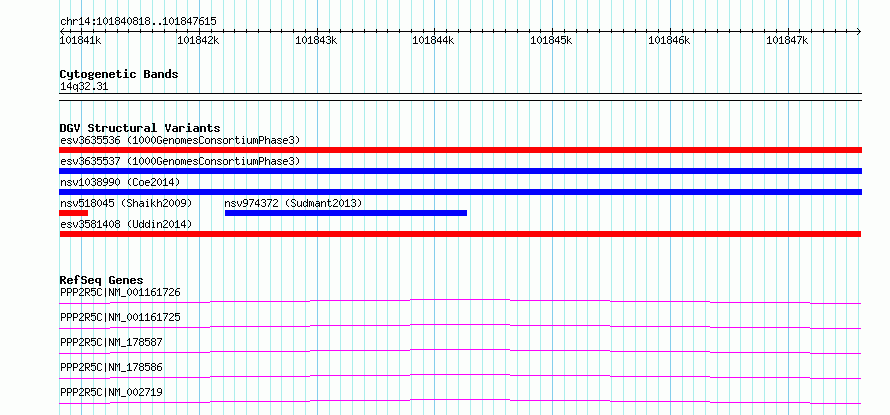Open the RefSeq Genes track heading
890x415 pixels.
pos(102,280)
